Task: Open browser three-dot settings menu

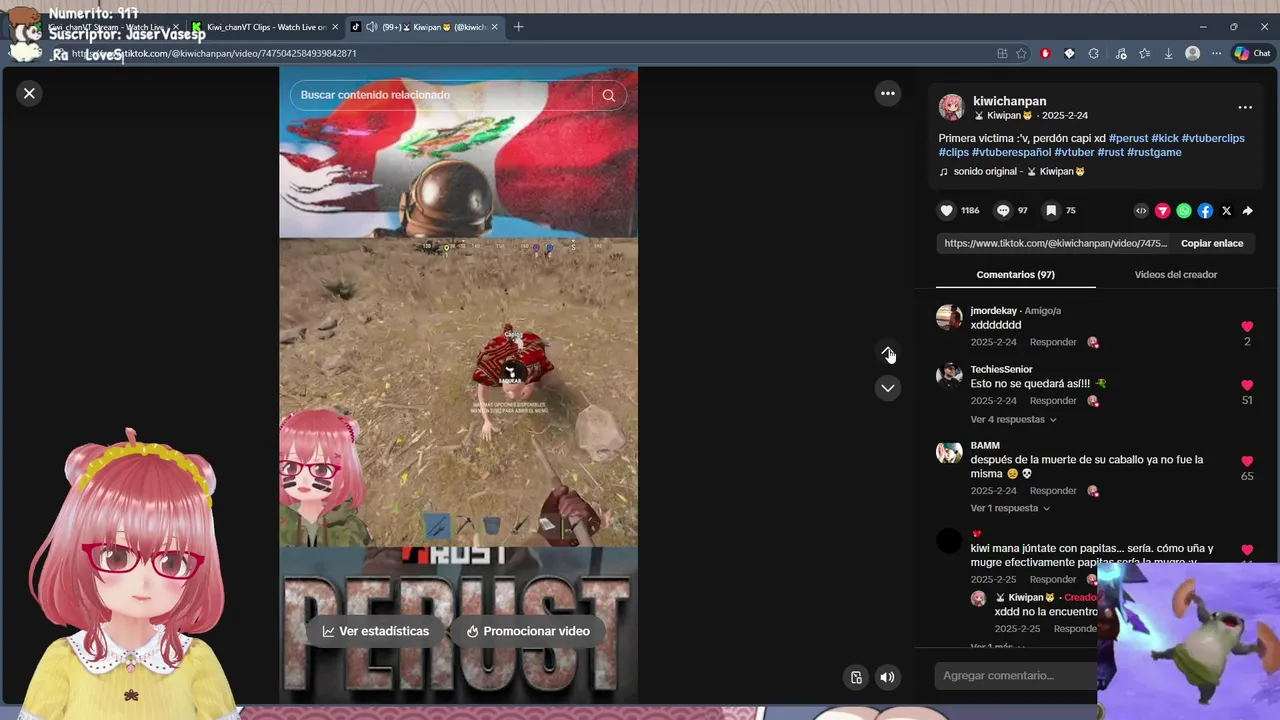Action: (x=1216, y=54)
